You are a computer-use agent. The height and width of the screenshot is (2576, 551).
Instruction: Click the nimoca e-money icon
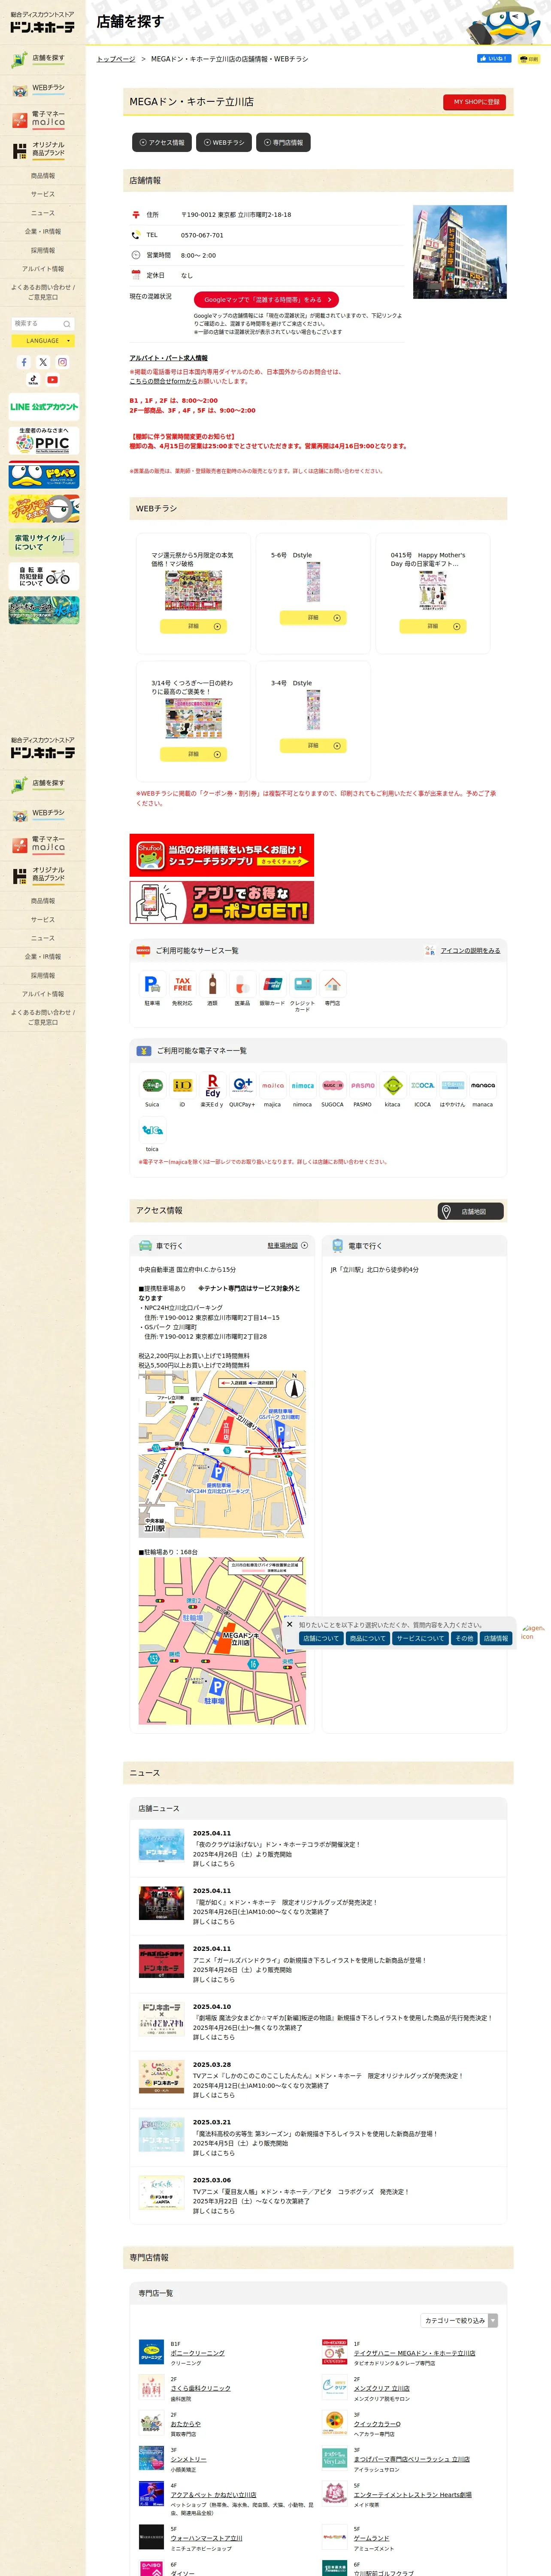click(302, 1085)
